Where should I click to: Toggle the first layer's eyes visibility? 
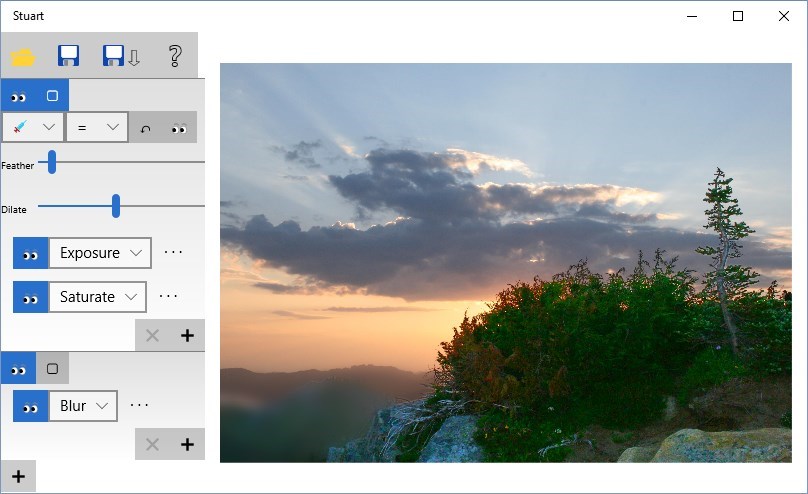[x=19, y=96]
